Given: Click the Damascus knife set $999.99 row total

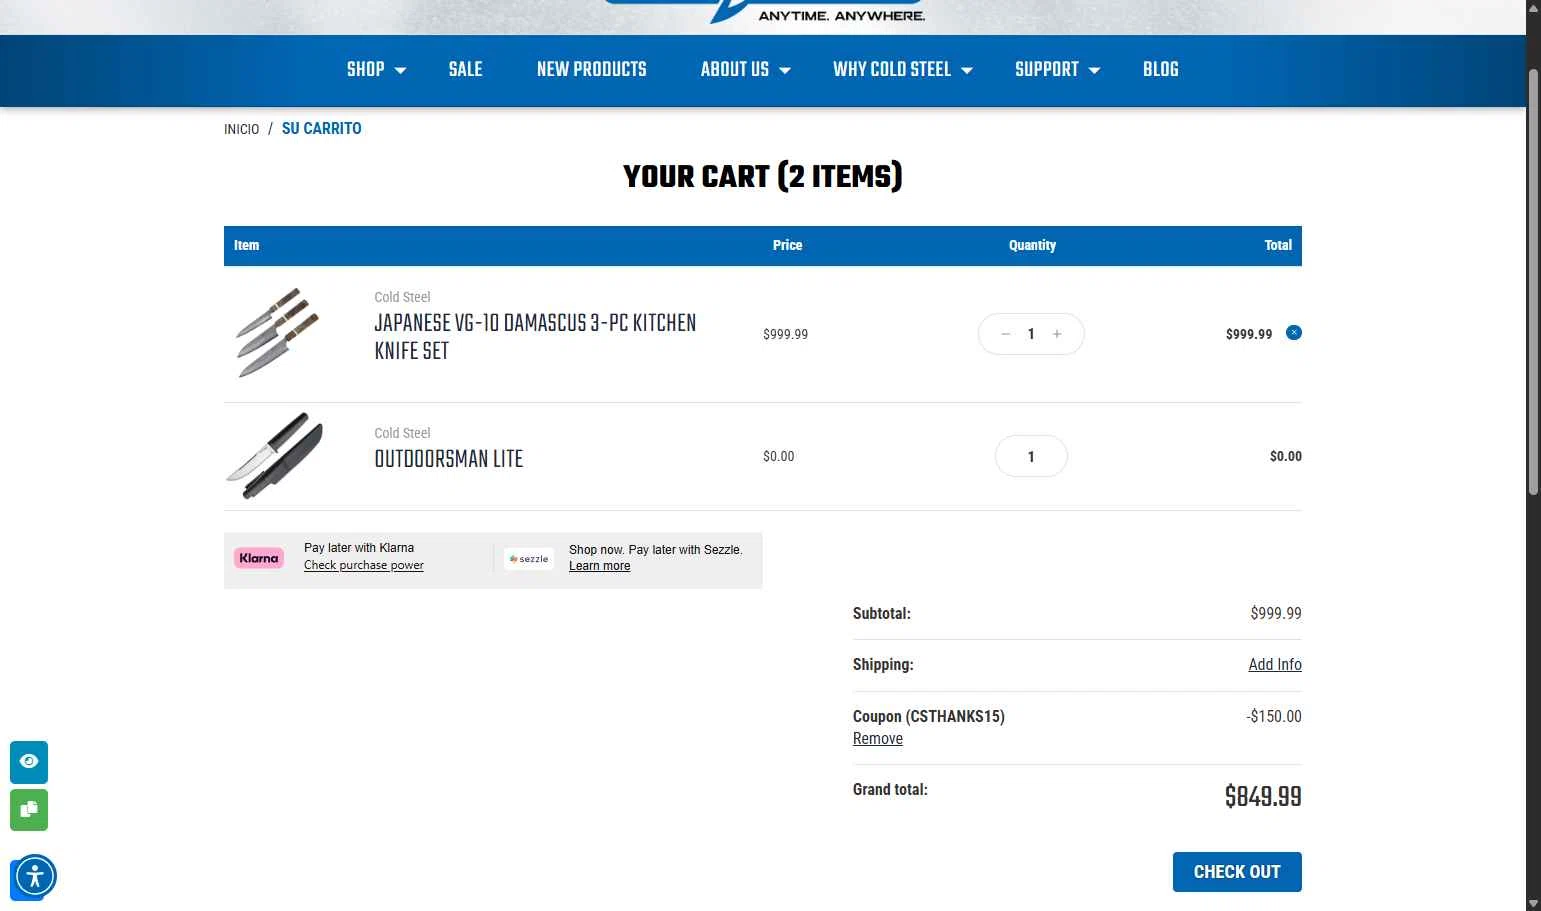Looking at the screenshot, I should point(1249,334).
